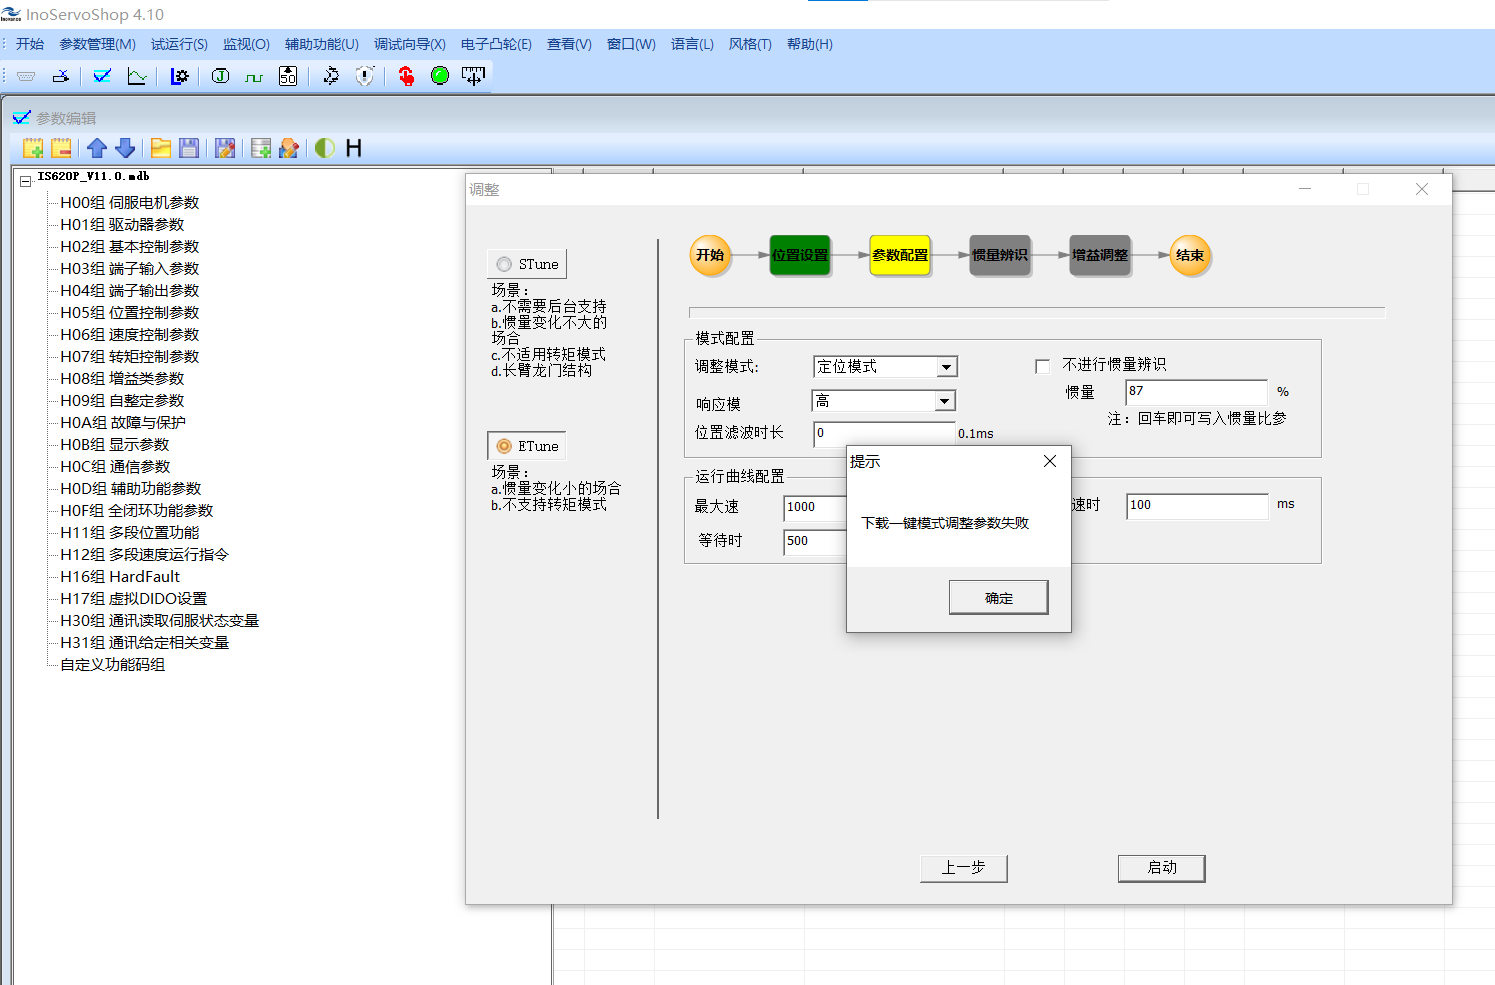
Task: Click the 开始 wizard step circle
Action: coord(710,255)
